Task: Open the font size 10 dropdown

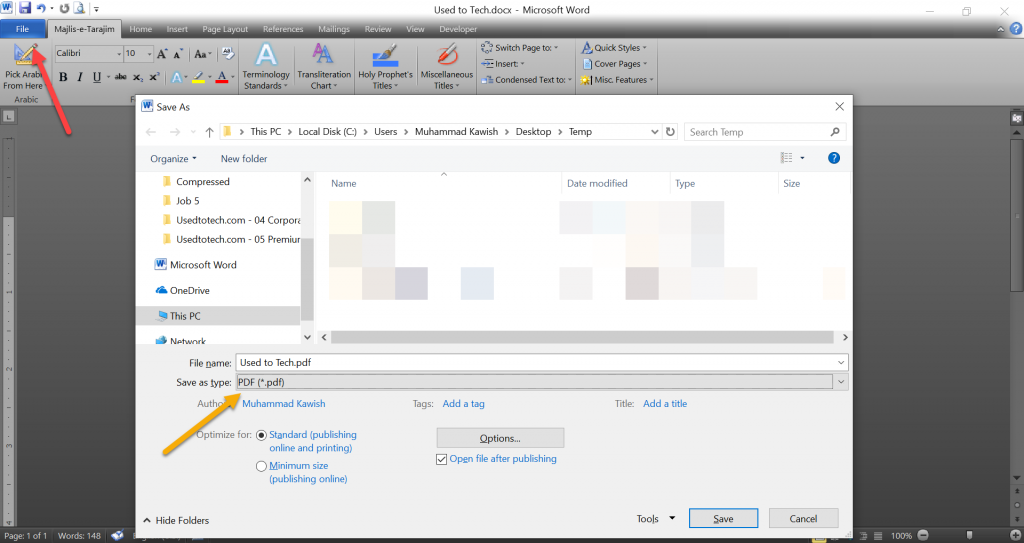Action: pos(150,54)
